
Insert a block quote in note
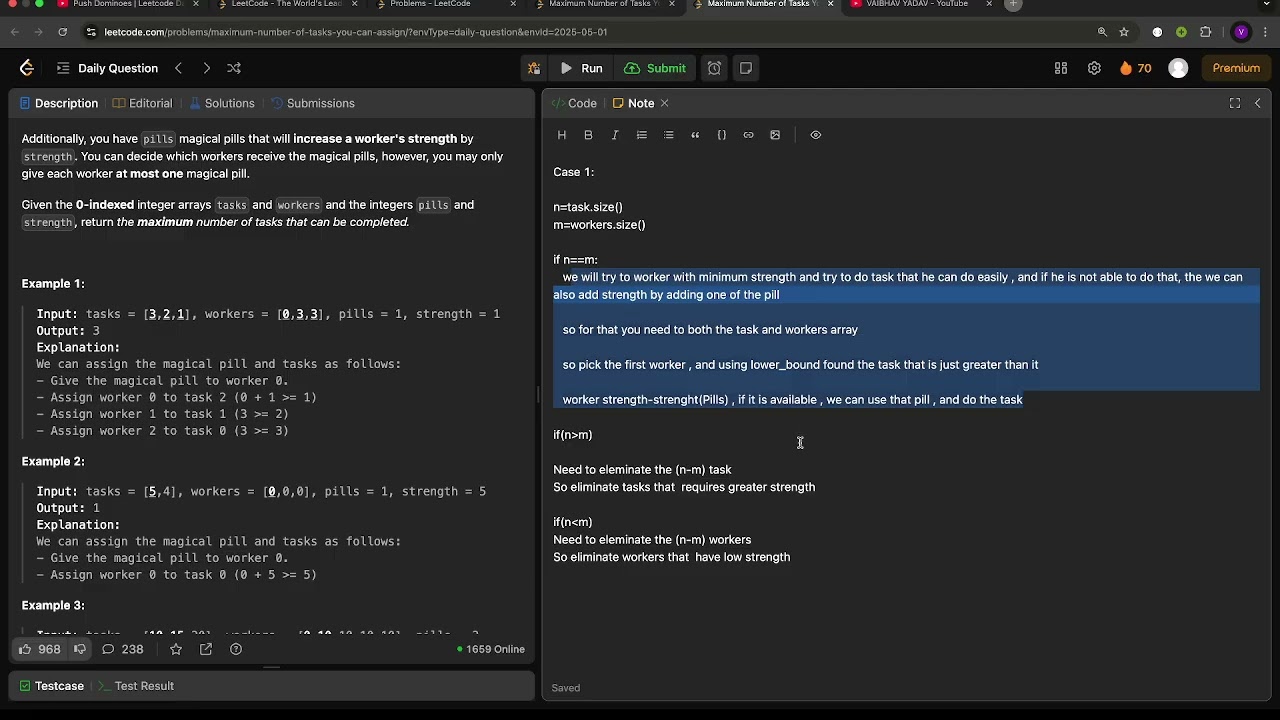695,135
